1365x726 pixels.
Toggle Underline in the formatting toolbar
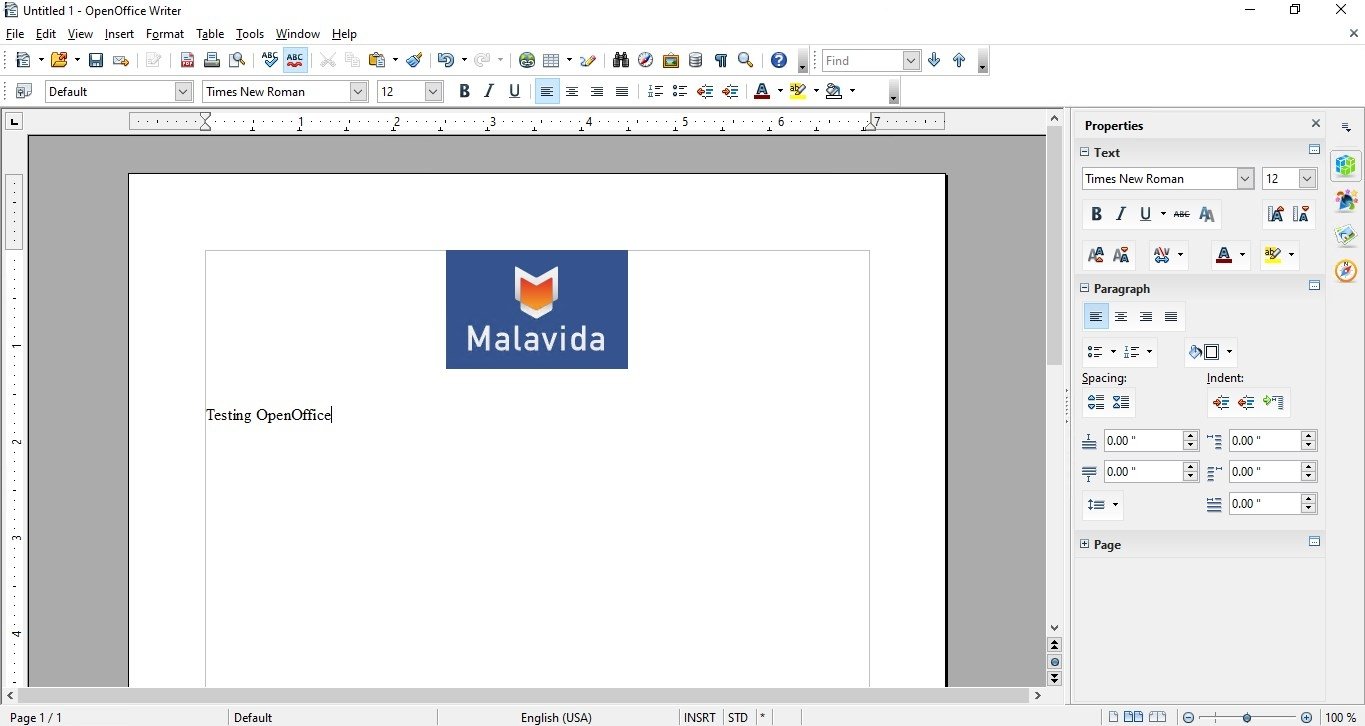click(x=514, y=91)
